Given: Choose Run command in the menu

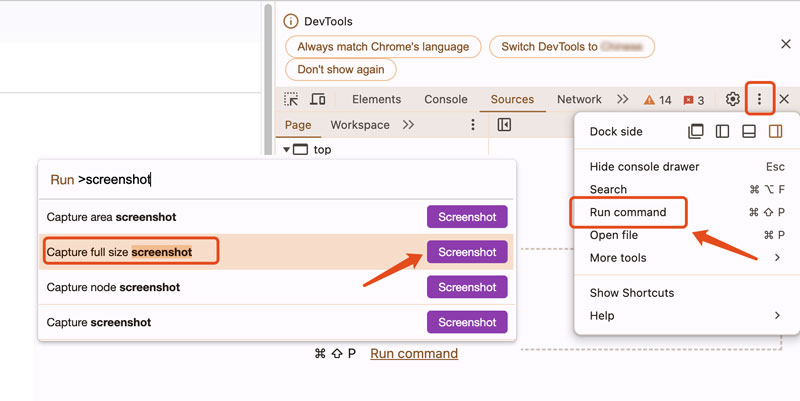Looking at the screenshot, I should (x=686, y=212).
